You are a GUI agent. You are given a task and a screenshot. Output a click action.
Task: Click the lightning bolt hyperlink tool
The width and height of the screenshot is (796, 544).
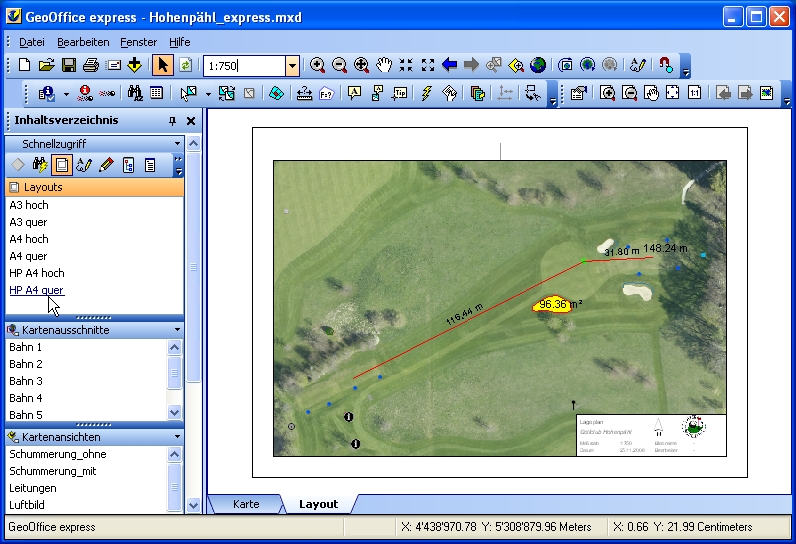click(x=427, y=93)
